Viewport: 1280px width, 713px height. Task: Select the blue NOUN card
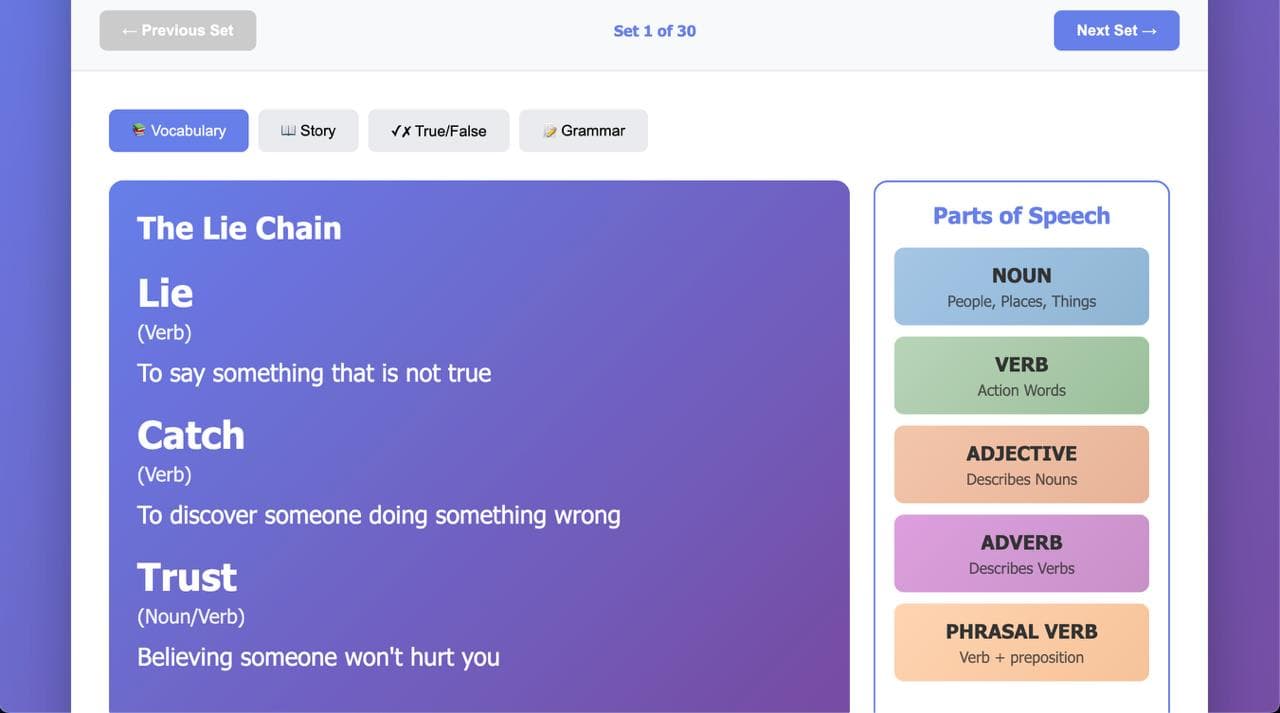(1021, 286)
